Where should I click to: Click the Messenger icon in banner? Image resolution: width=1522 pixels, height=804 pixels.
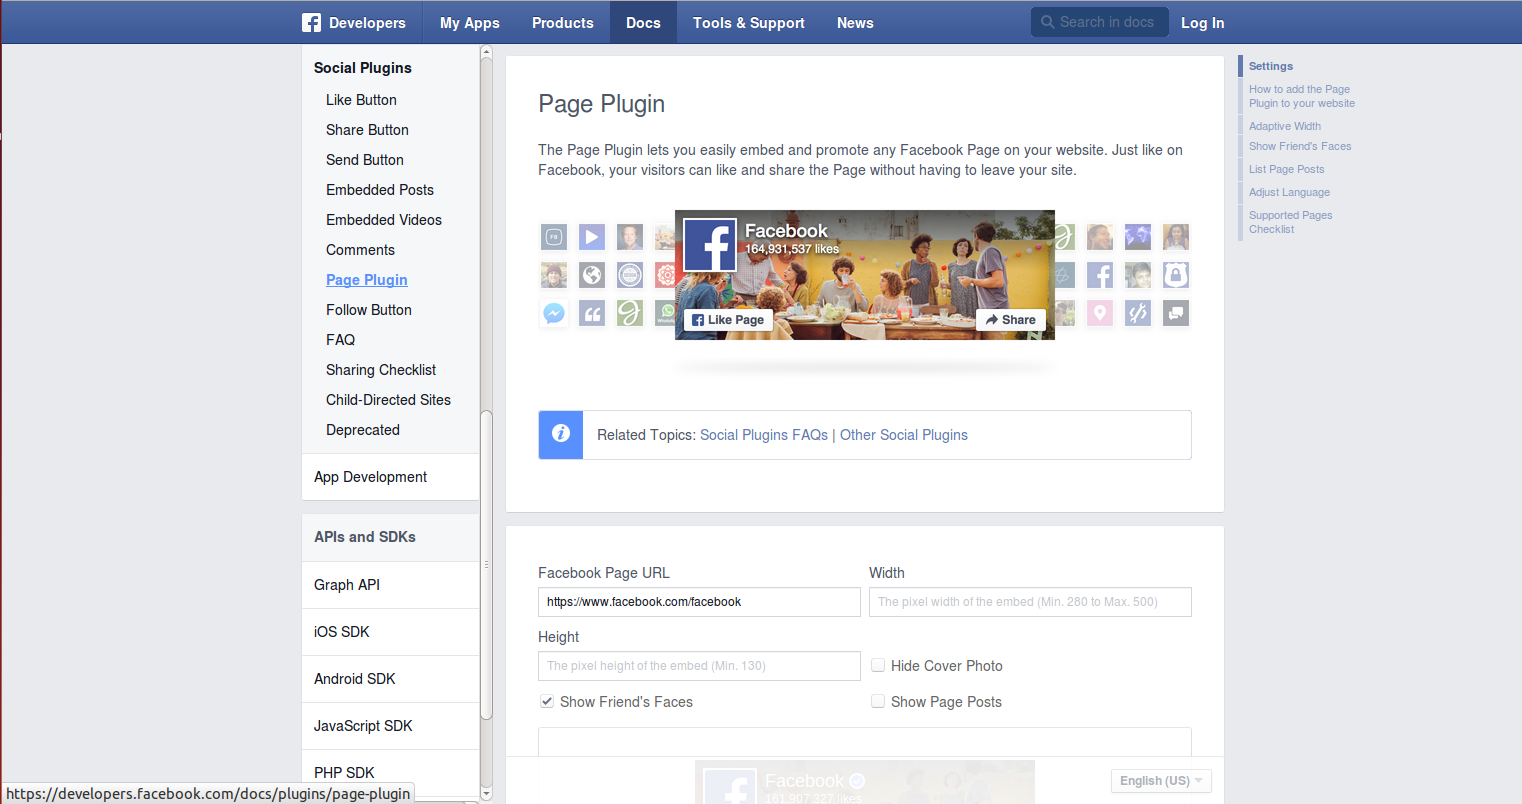(554, 313)
